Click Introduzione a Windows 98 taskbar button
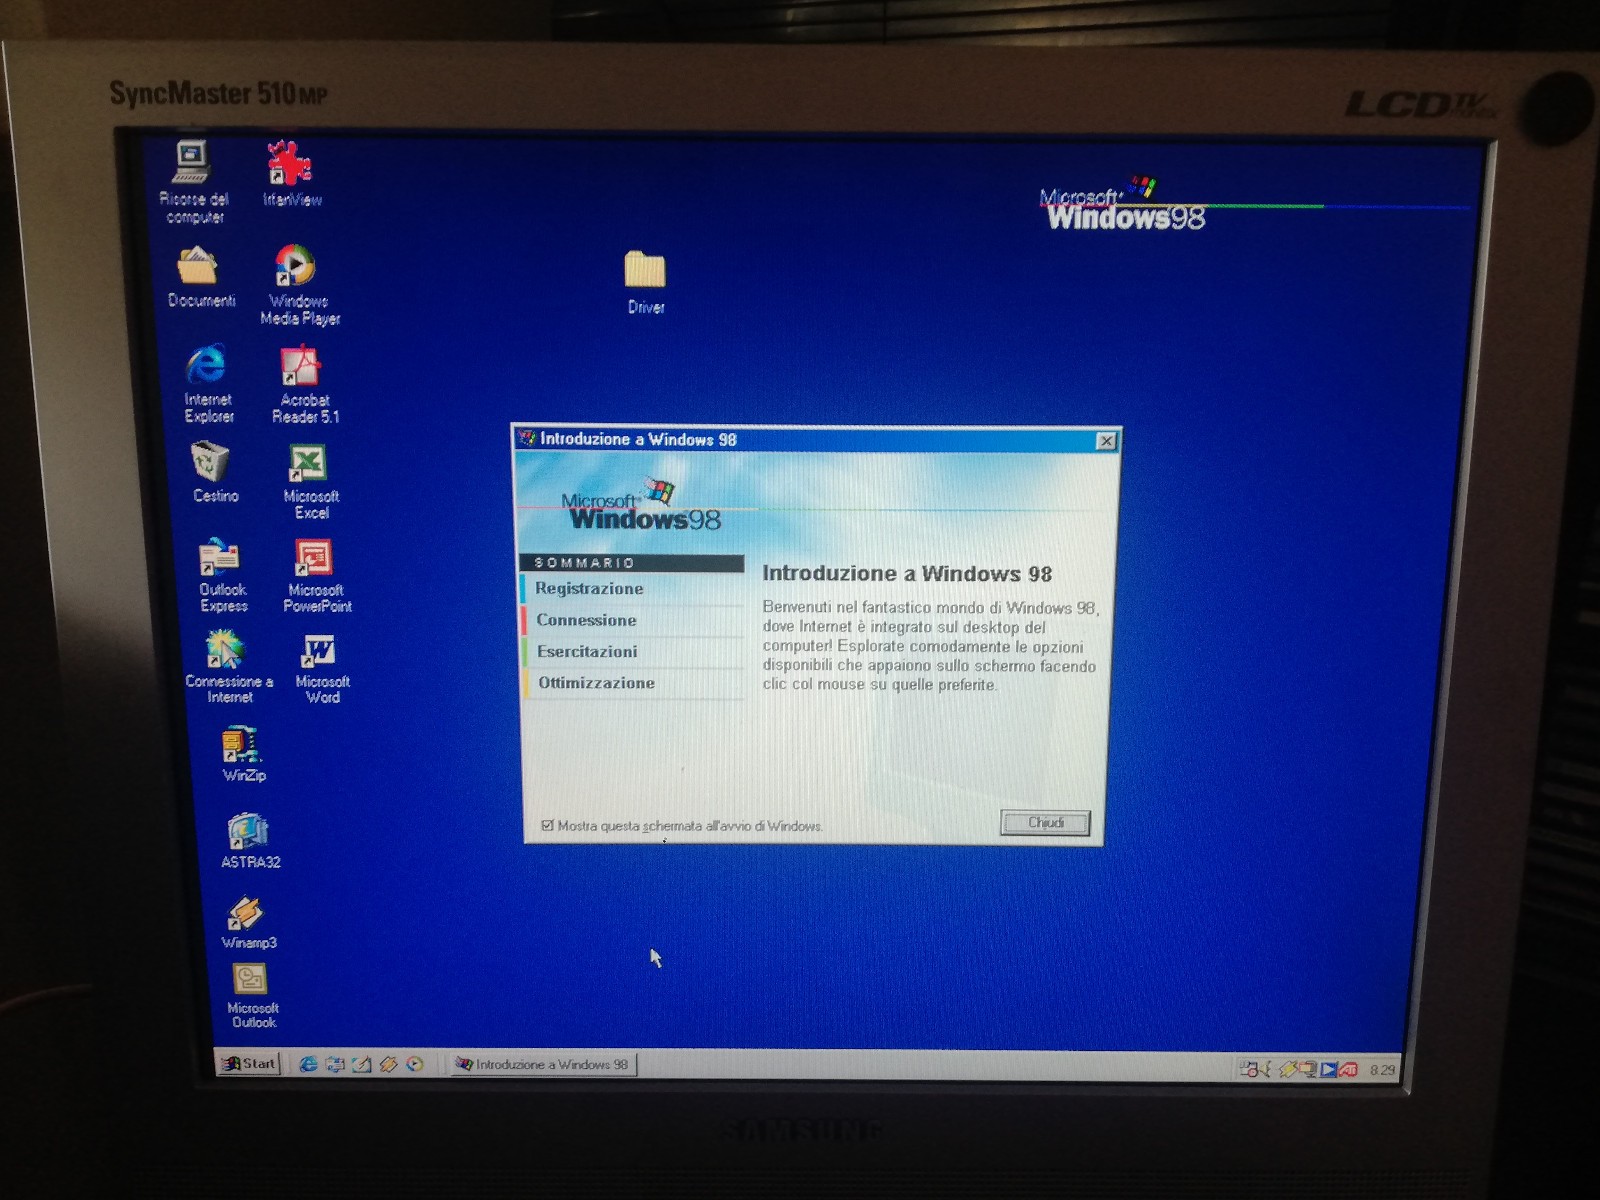This screenshot has height=1200, width=1600. point(543,1065)
